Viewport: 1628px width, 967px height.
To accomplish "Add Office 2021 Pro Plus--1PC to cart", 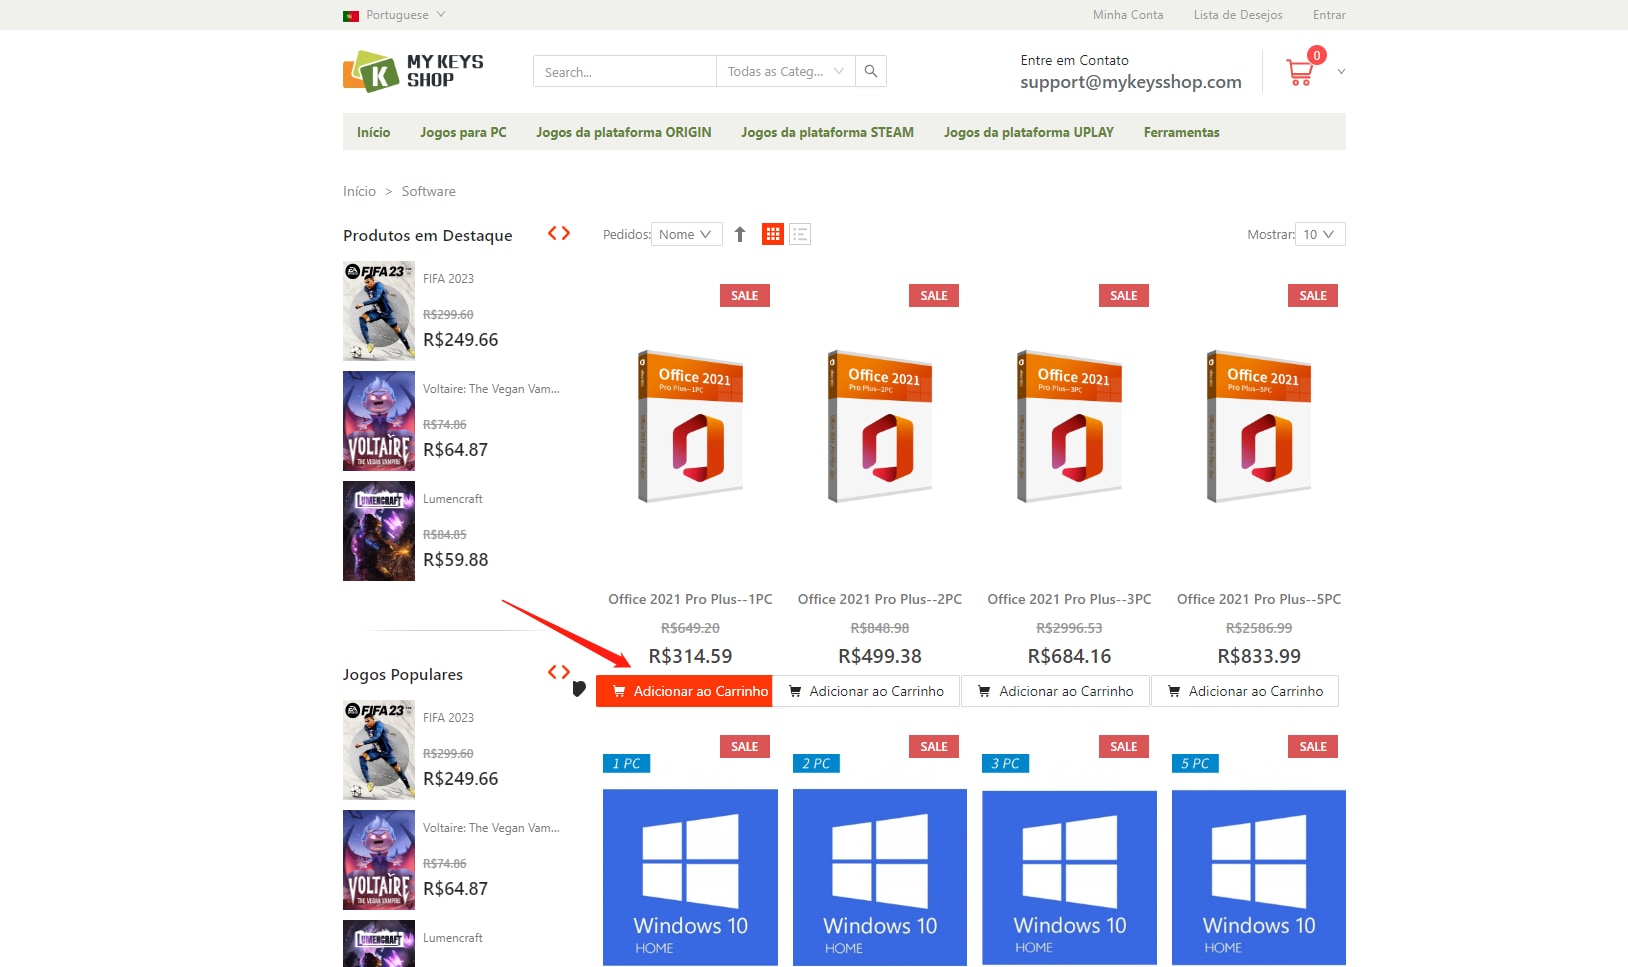I will pos(684,691).
